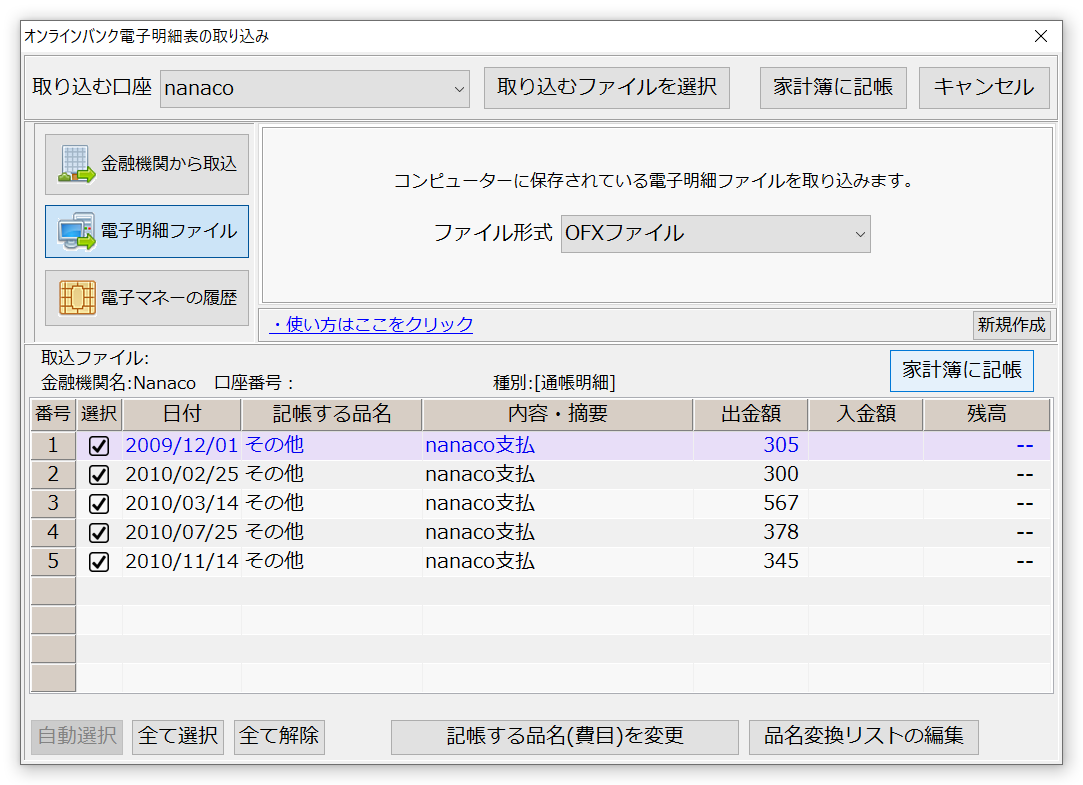Image resolution: width=1083 pixels, height=785 pixels.
Task: Click 取り込むファイルを選択 to choose a file
Action: [x=606, y=88]
